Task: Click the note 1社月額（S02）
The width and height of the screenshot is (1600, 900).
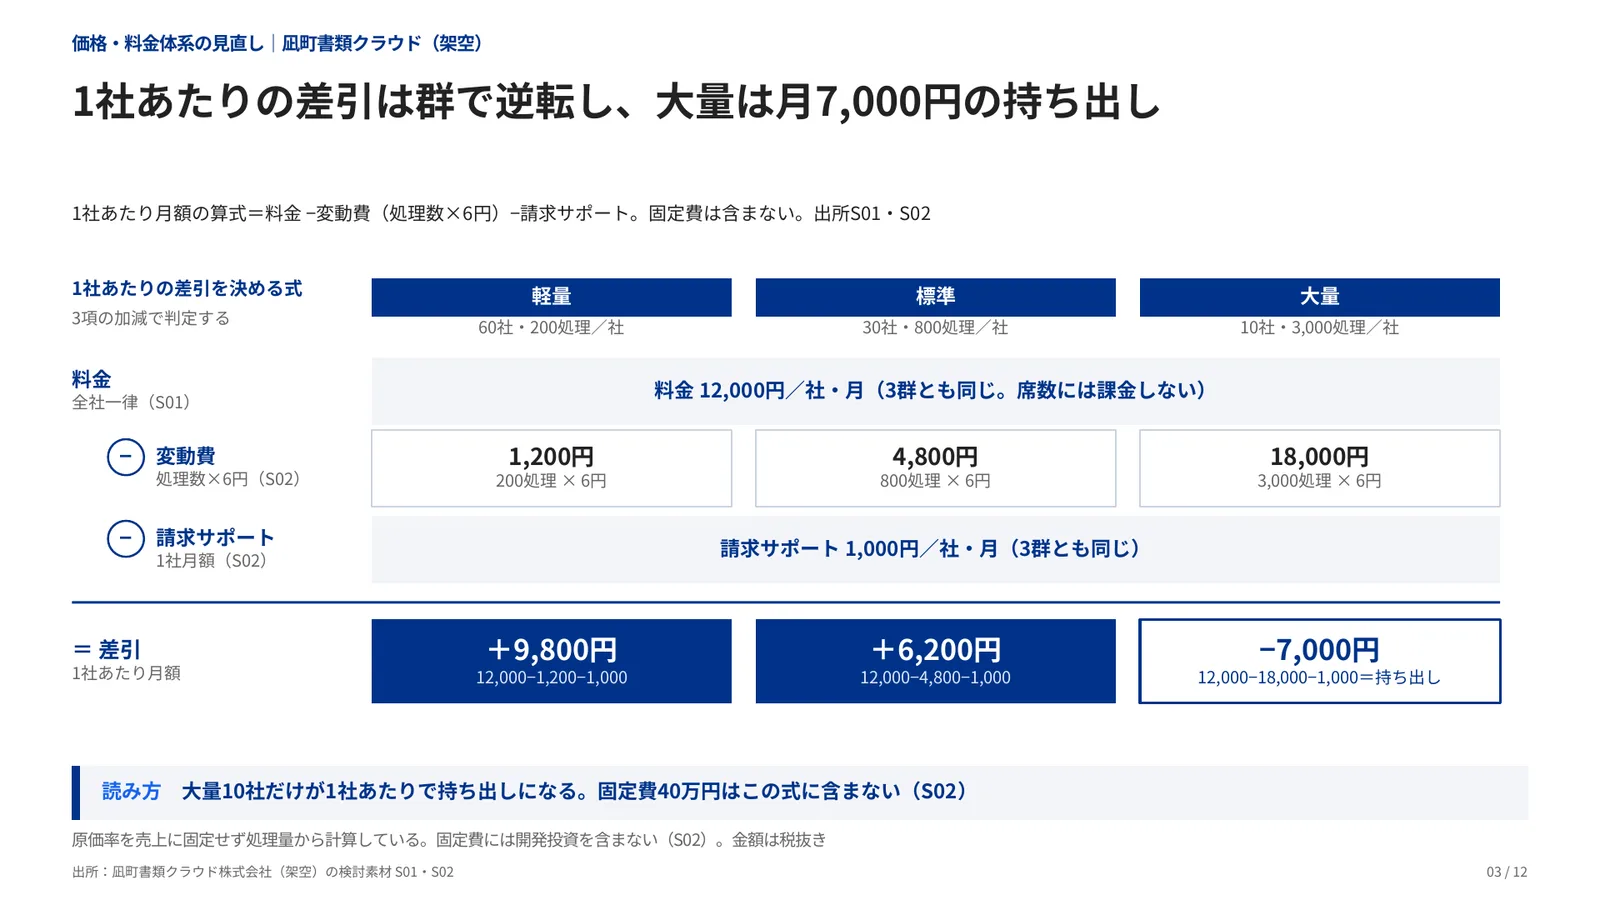Action: (211, 561)
